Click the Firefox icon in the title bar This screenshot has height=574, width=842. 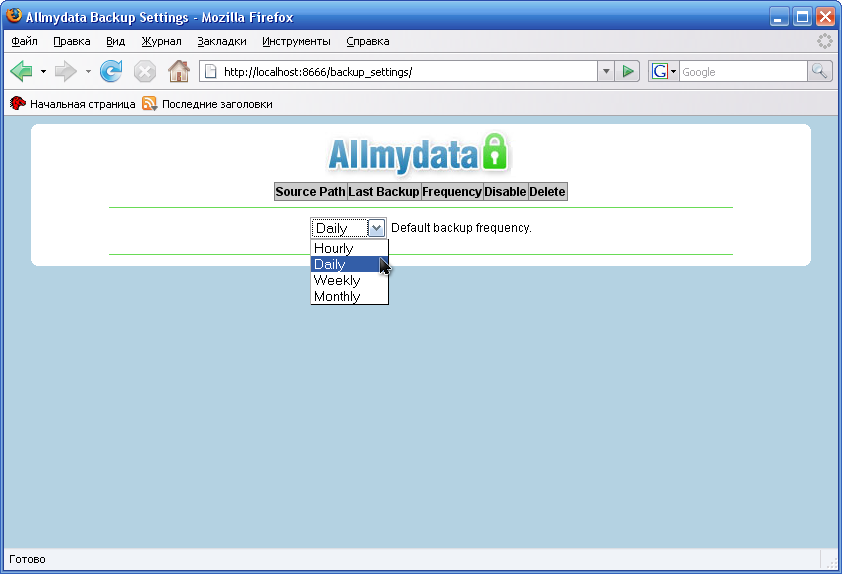coord(14,16)
